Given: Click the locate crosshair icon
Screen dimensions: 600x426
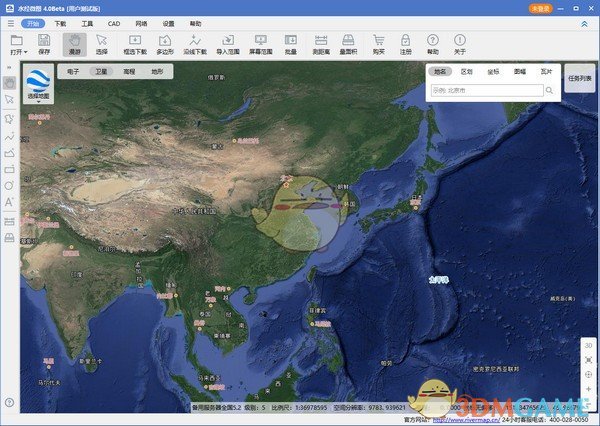Looking at the screenshot, I should click(x=589, y=374).
